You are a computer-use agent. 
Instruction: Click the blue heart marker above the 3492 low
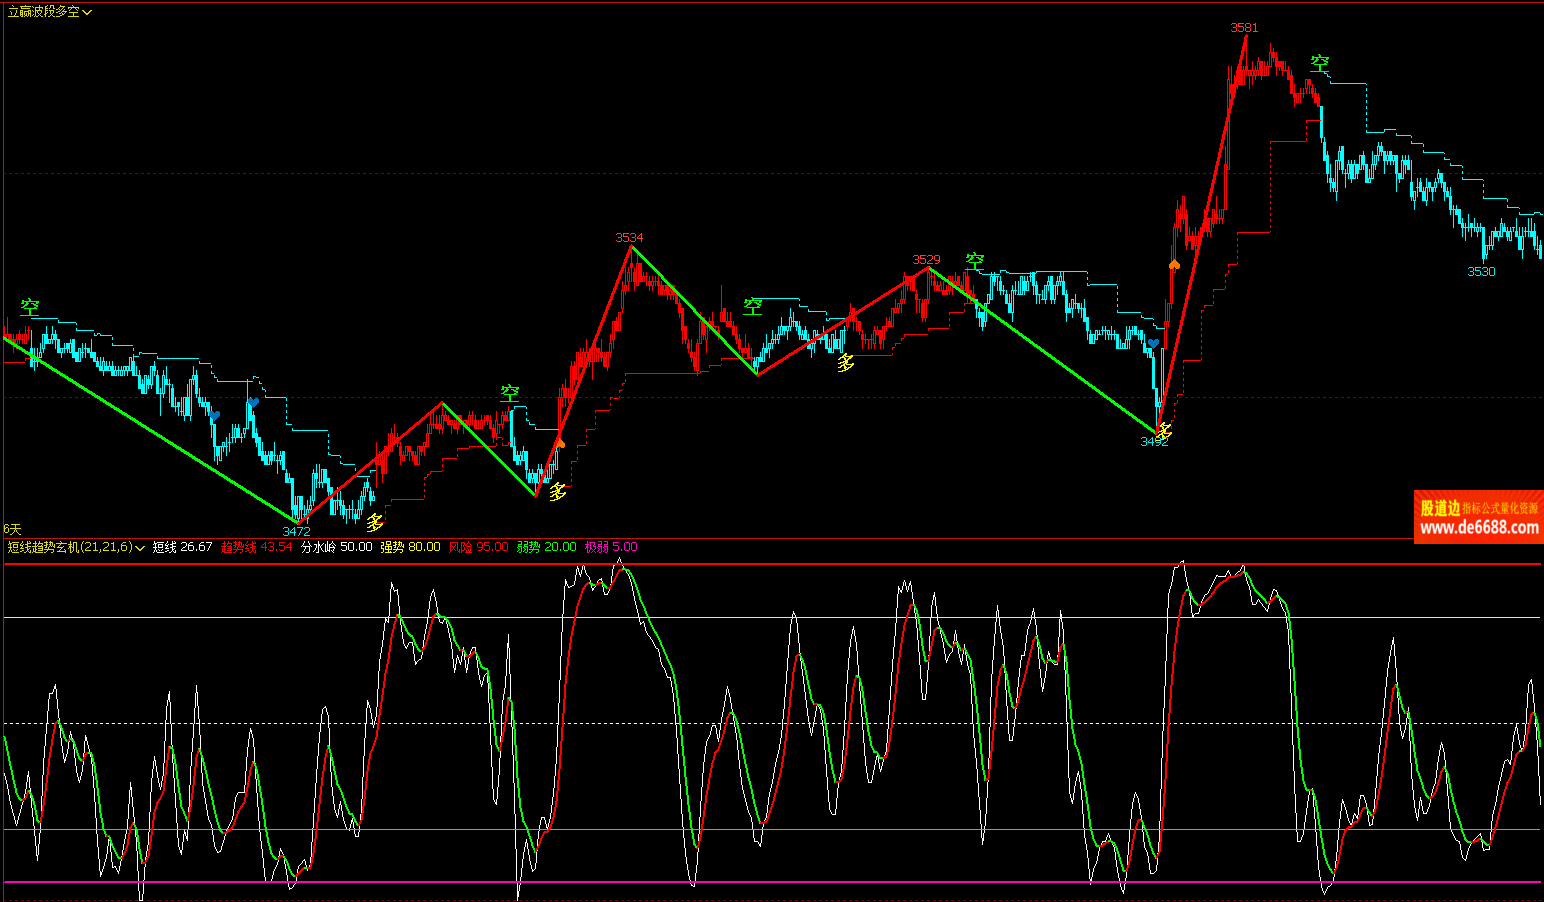[1153, 344]
